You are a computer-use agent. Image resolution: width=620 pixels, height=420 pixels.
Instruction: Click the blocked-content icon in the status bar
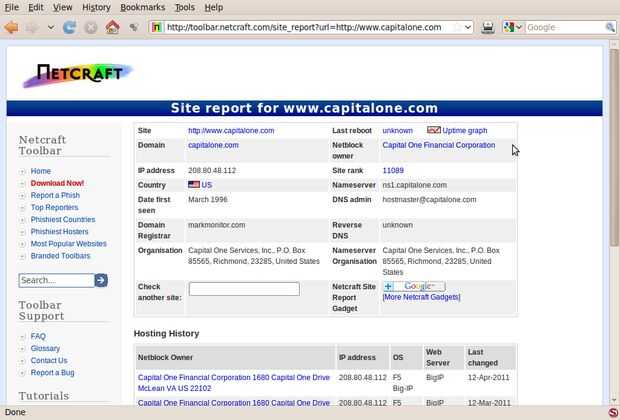point(613,413)
